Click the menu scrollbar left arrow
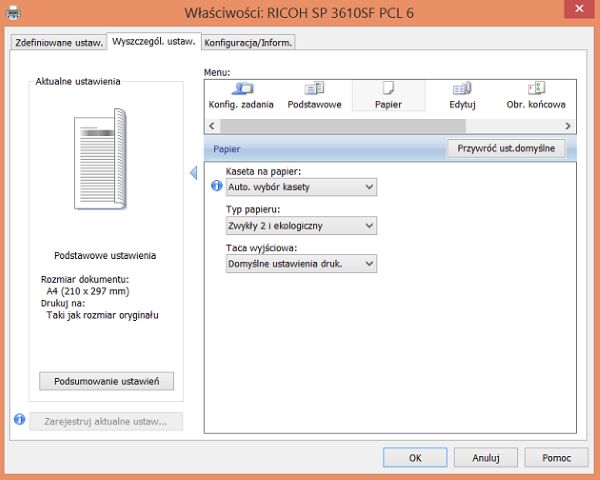Viewport: 600px width, 480px height. pyautogui.click(x=212, y=126)
